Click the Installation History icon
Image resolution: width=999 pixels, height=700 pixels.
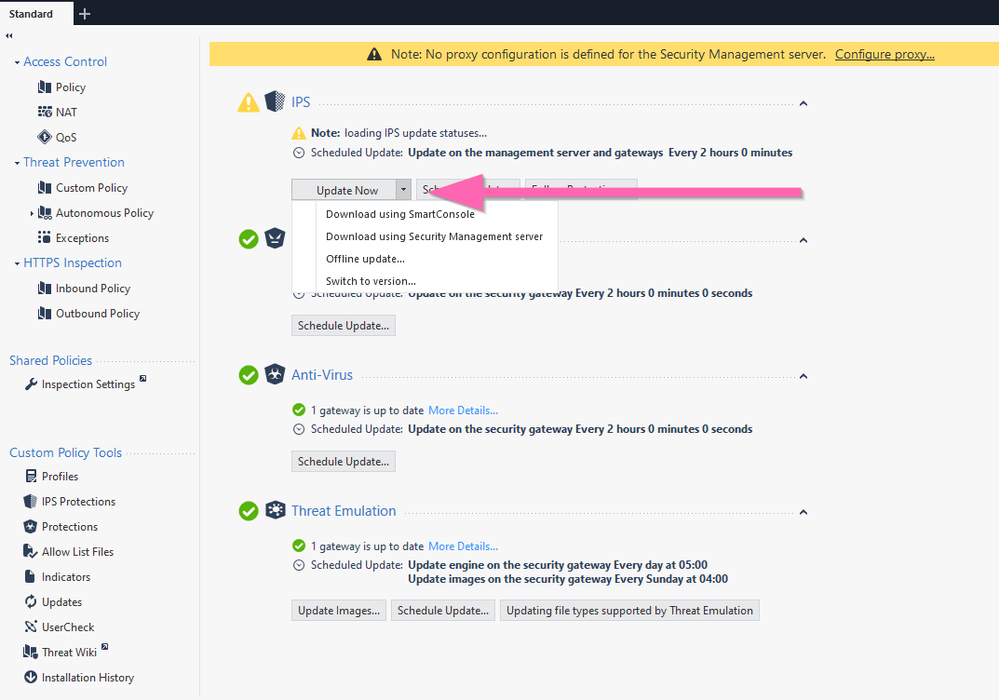coord(31,677)
